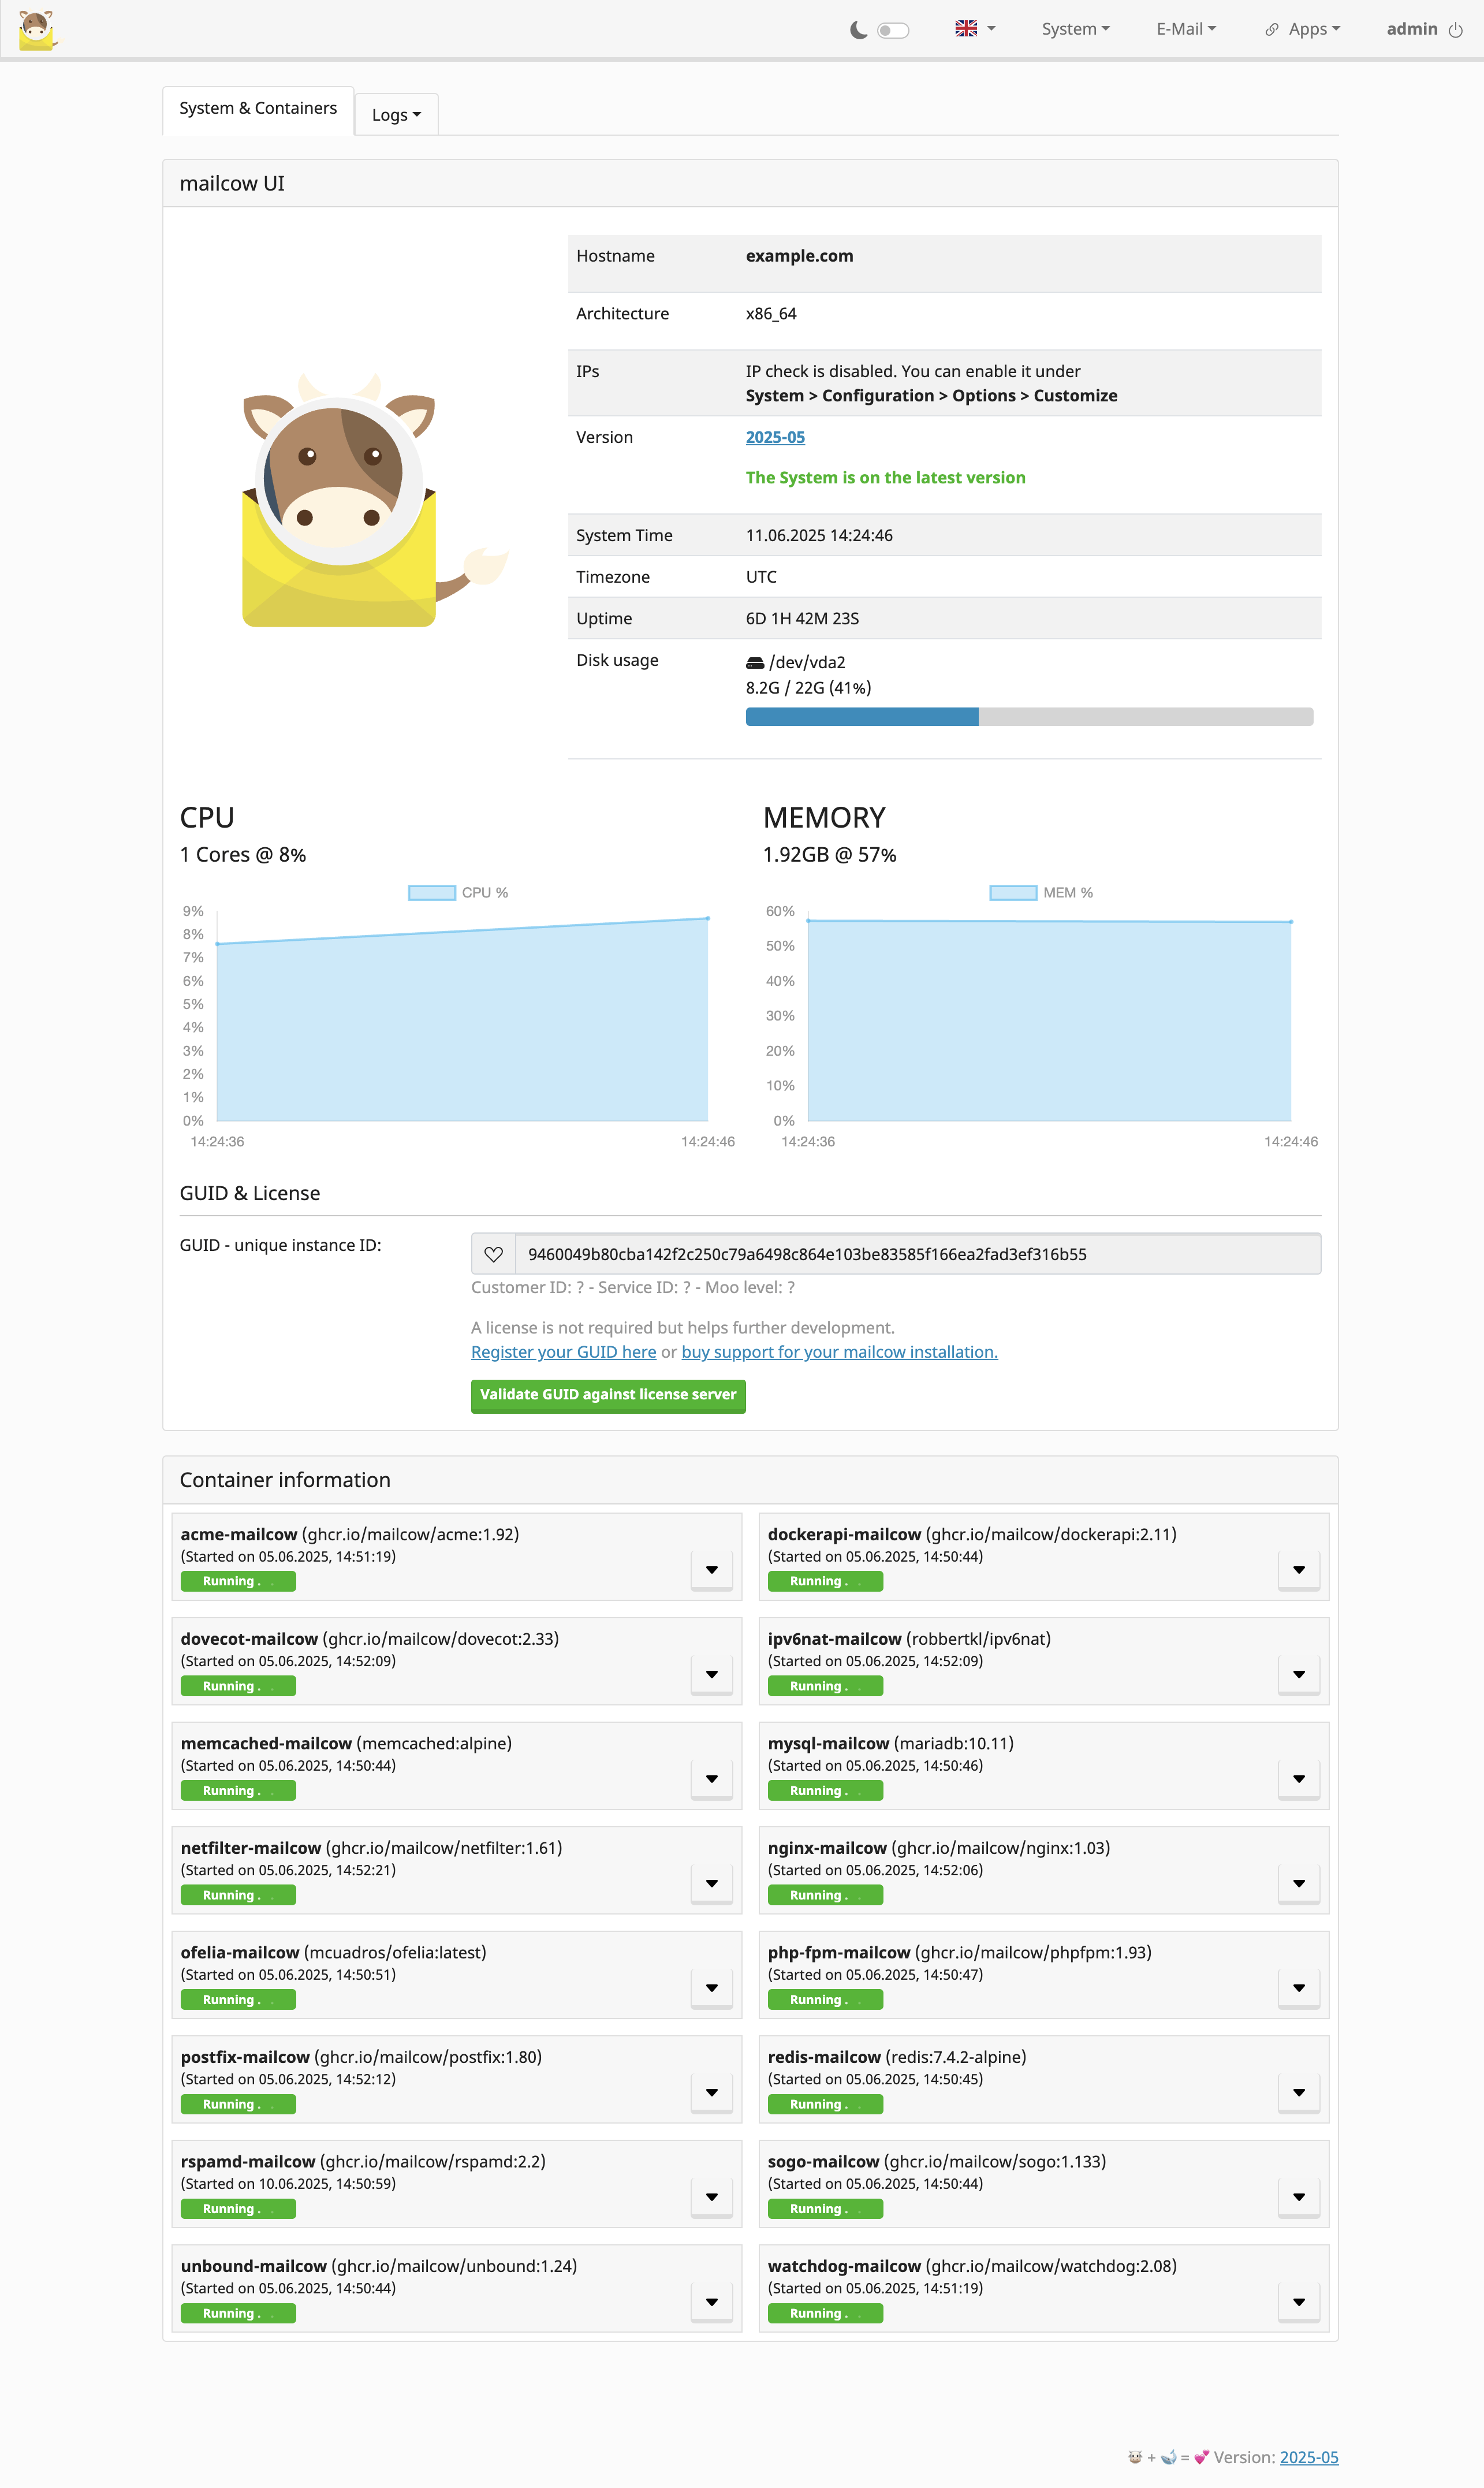
Task: Expand the unbound-mailcow container options
Action: pyautogui.click(x=712, y=2302)
